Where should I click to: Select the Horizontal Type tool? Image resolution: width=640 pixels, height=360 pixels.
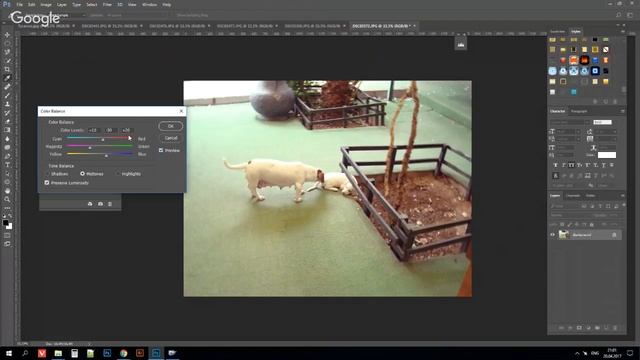pos(7,164)
